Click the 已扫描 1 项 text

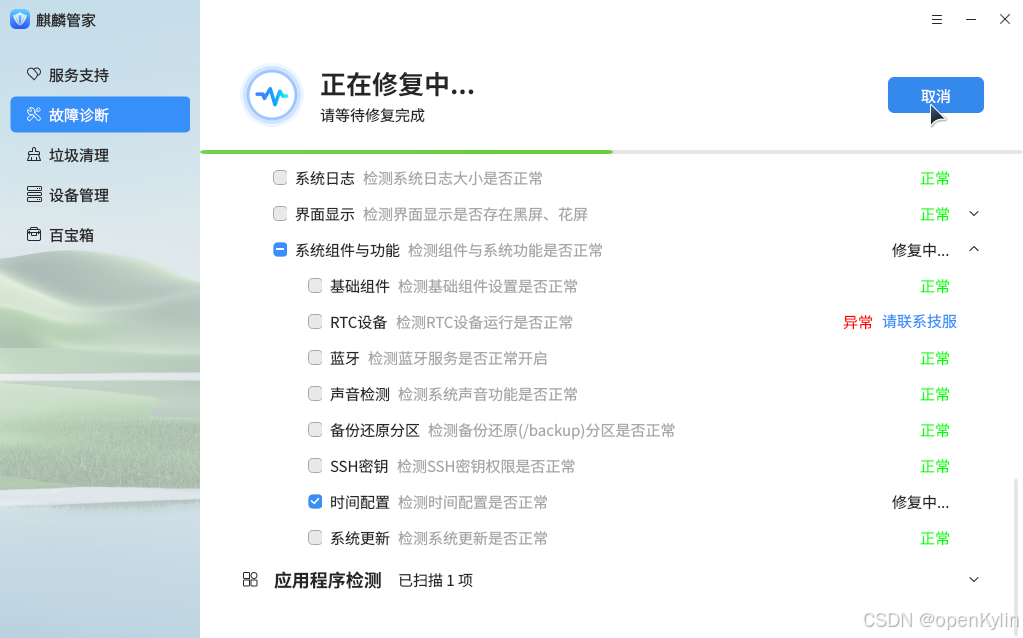coord(436,580)
